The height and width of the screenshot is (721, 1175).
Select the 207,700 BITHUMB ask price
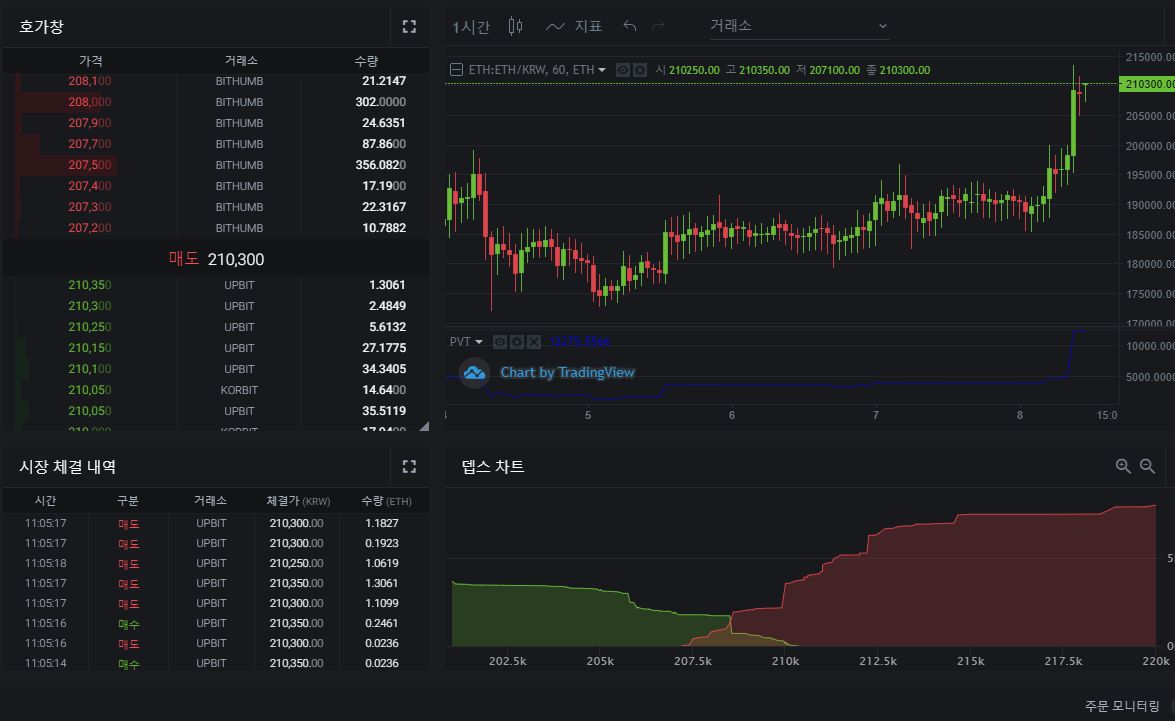coord(90,144)
